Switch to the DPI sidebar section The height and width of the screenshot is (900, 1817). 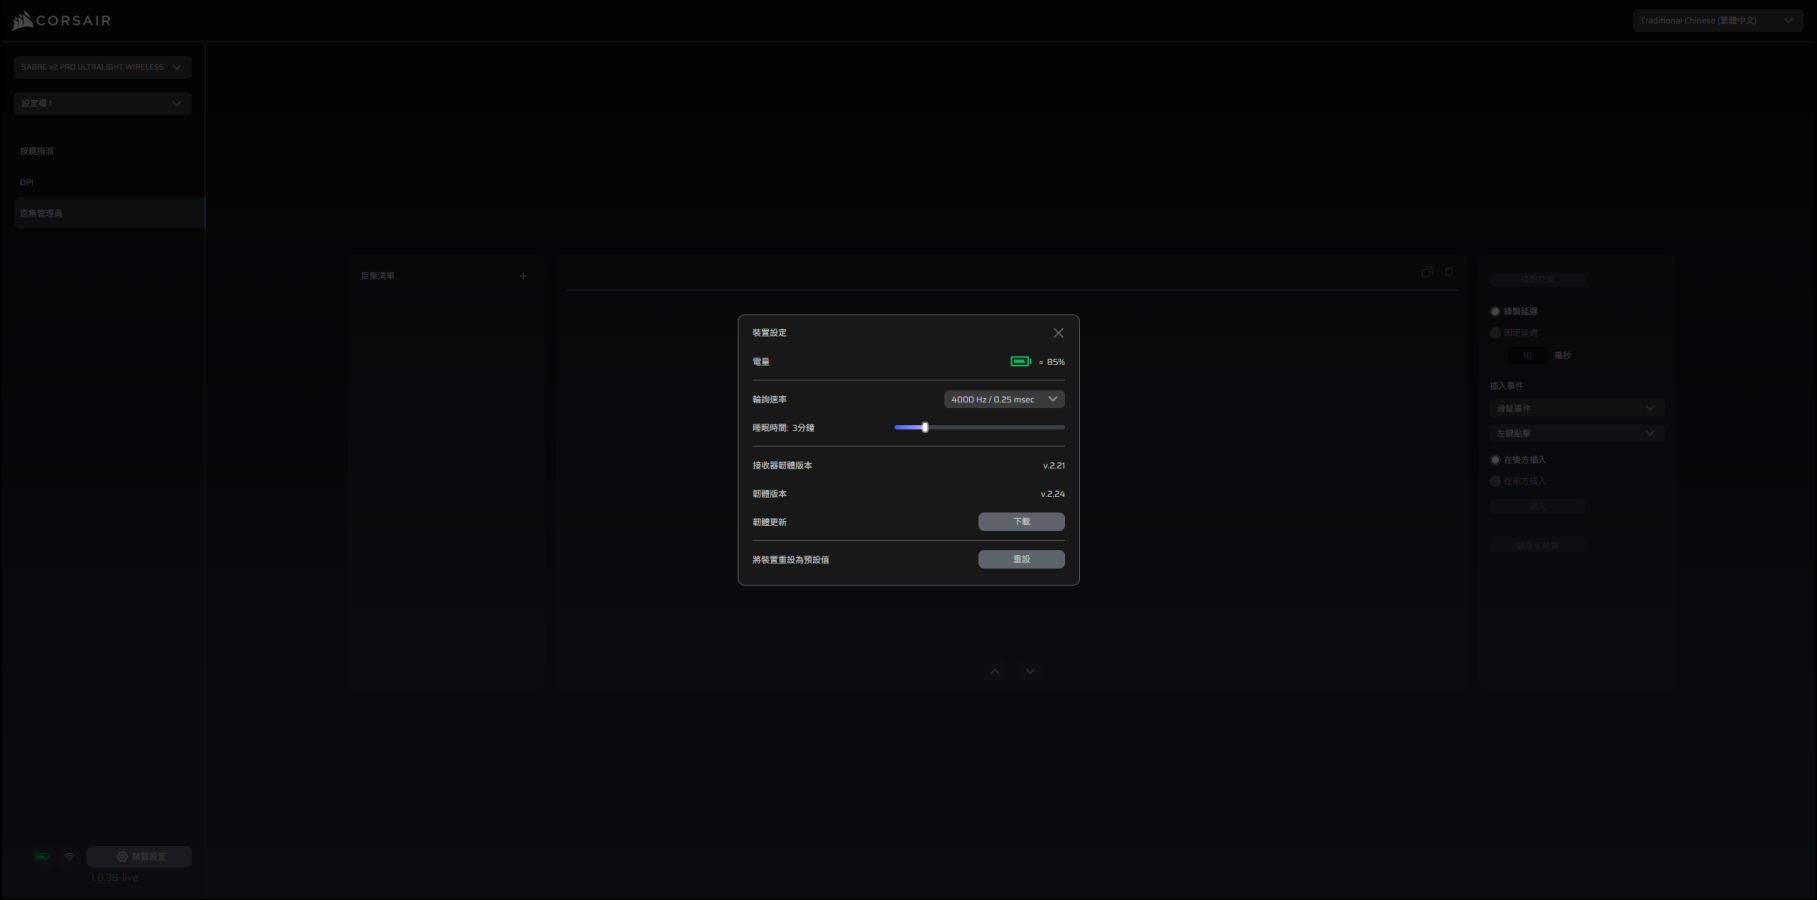click(x=27, y=182)
